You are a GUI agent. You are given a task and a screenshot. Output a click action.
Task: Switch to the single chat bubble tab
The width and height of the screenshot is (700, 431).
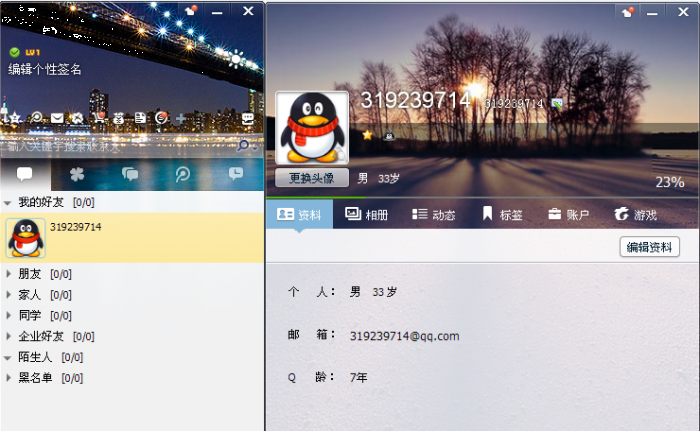point(25,174)
